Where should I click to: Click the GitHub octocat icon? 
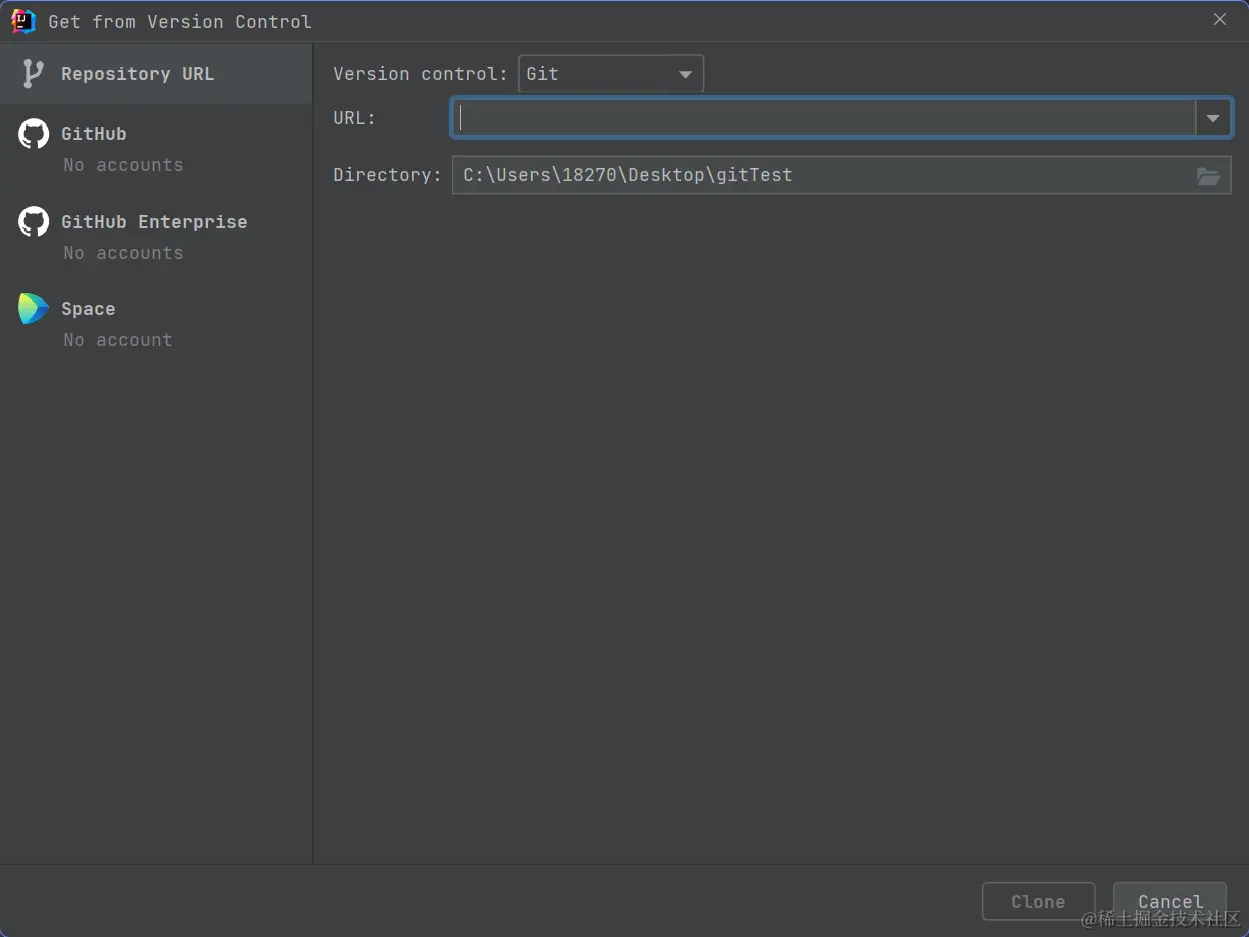point(33,134)
